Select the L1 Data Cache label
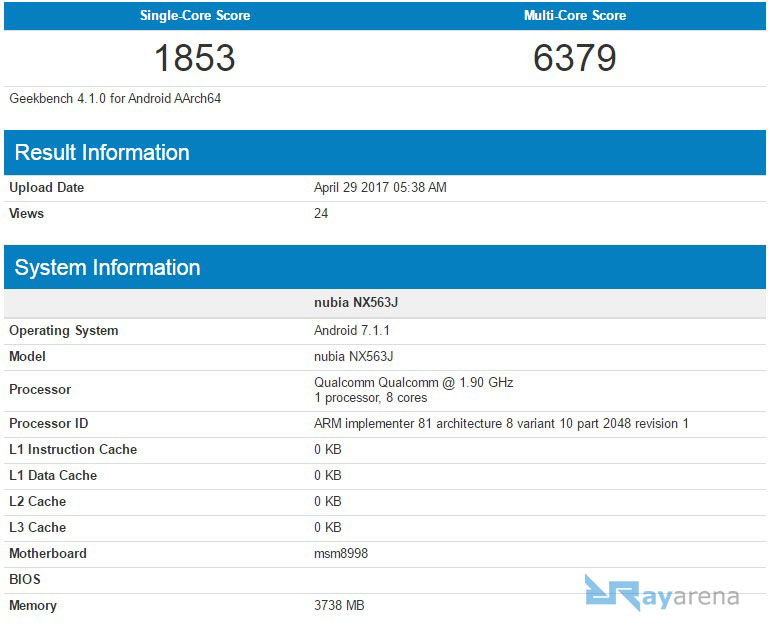The image size is (770, 625). click(x=53, y=476)
